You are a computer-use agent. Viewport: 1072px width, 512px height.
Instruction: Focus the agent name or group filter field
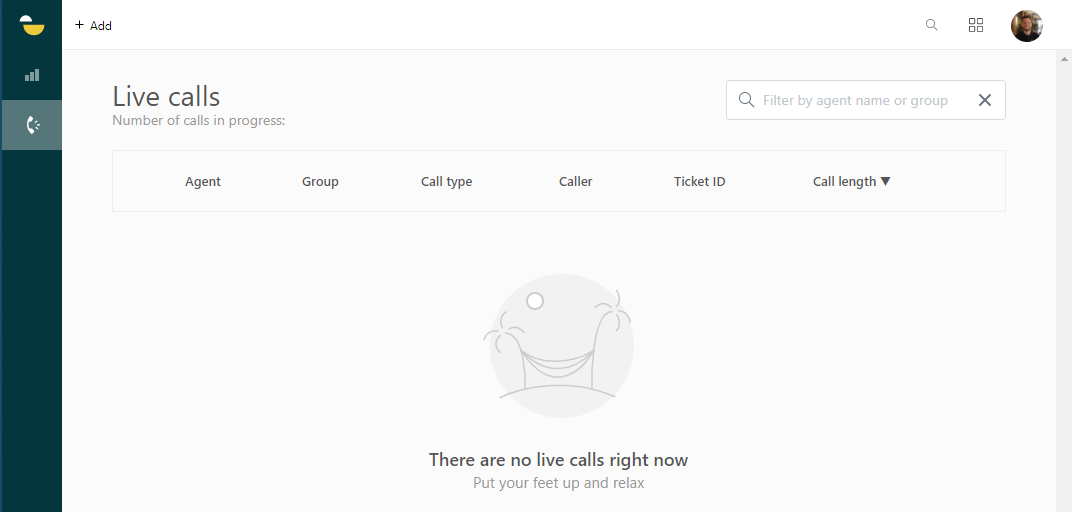click(855, 100)
